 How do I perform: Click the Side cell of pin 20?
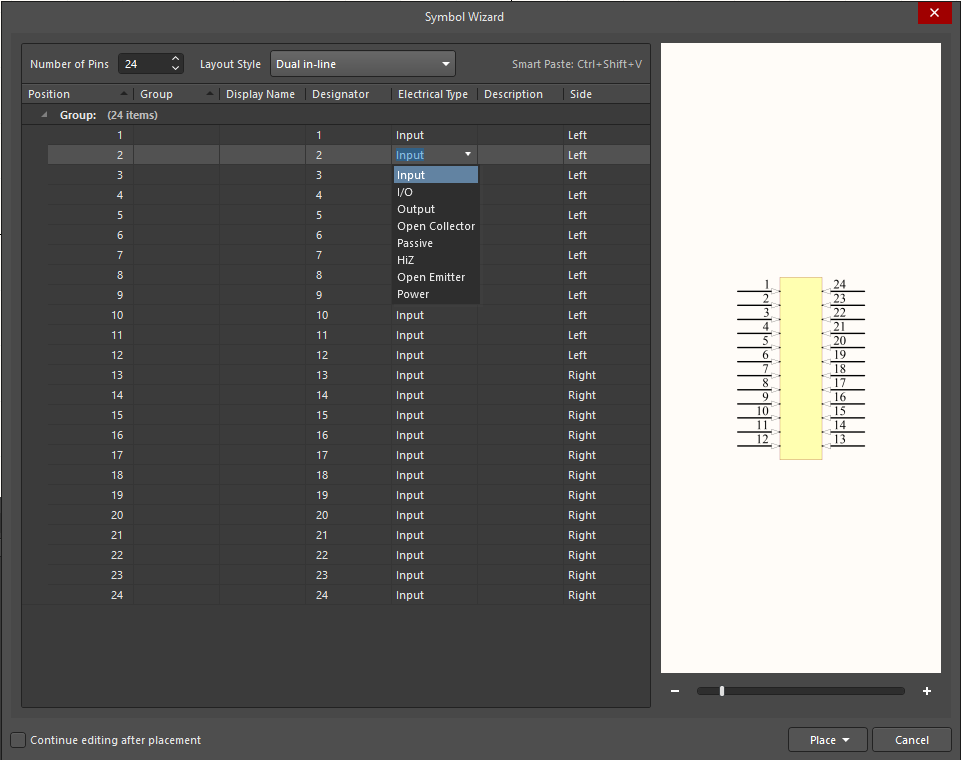(607, 515)
